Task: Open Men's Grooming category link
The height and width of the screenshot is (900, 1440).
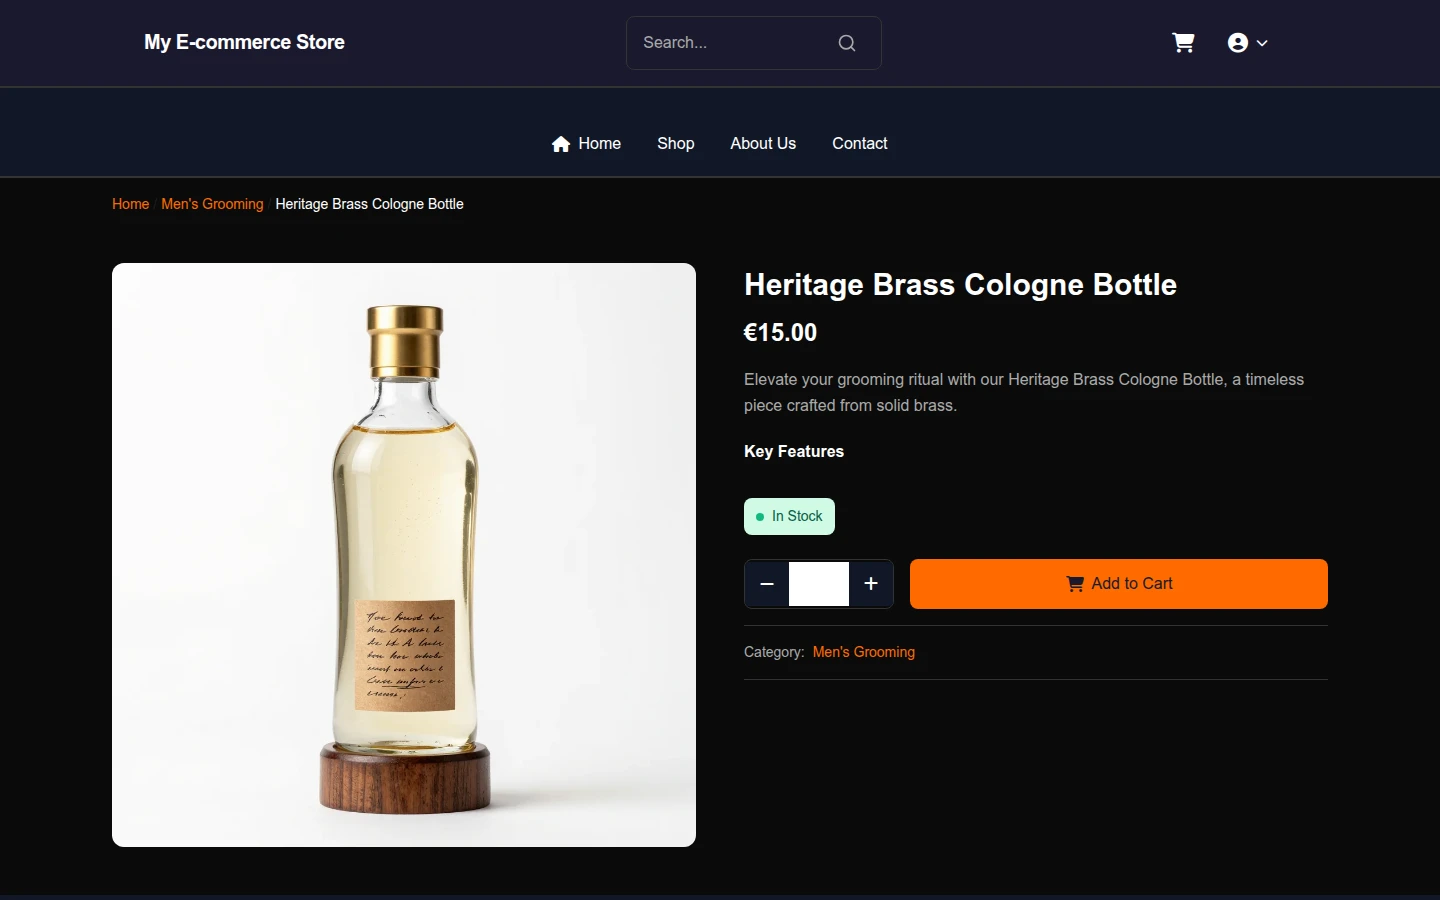Action: click(x=864, y=652)
